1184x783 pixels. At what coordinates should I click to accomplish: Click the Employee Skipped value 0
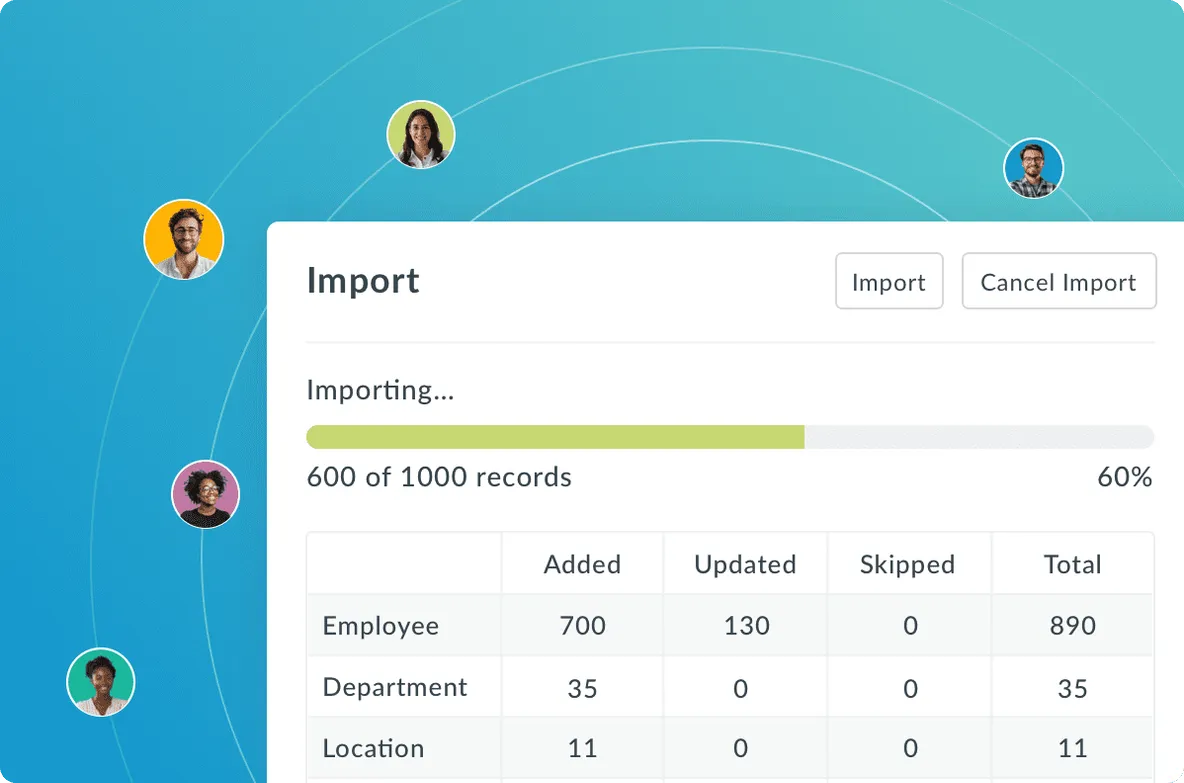[911, 625]
